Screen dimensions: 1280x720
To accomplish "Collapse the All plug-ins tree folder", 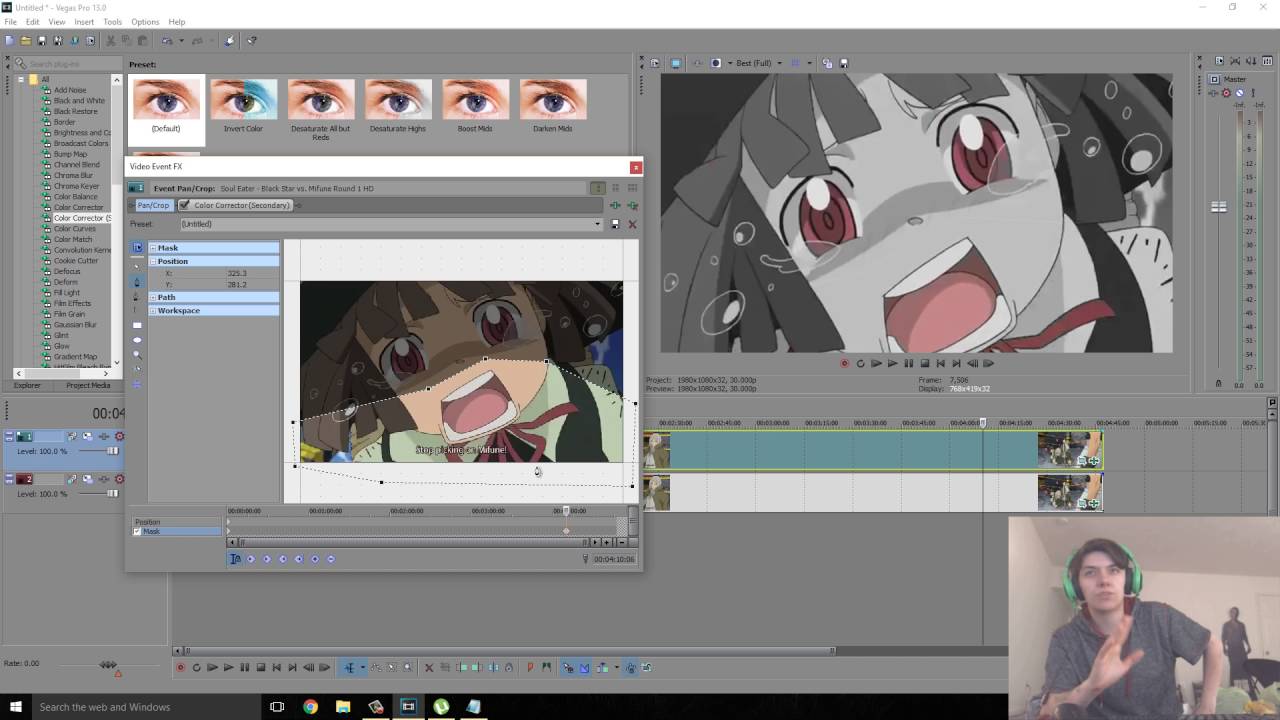I will pos(21,79).
